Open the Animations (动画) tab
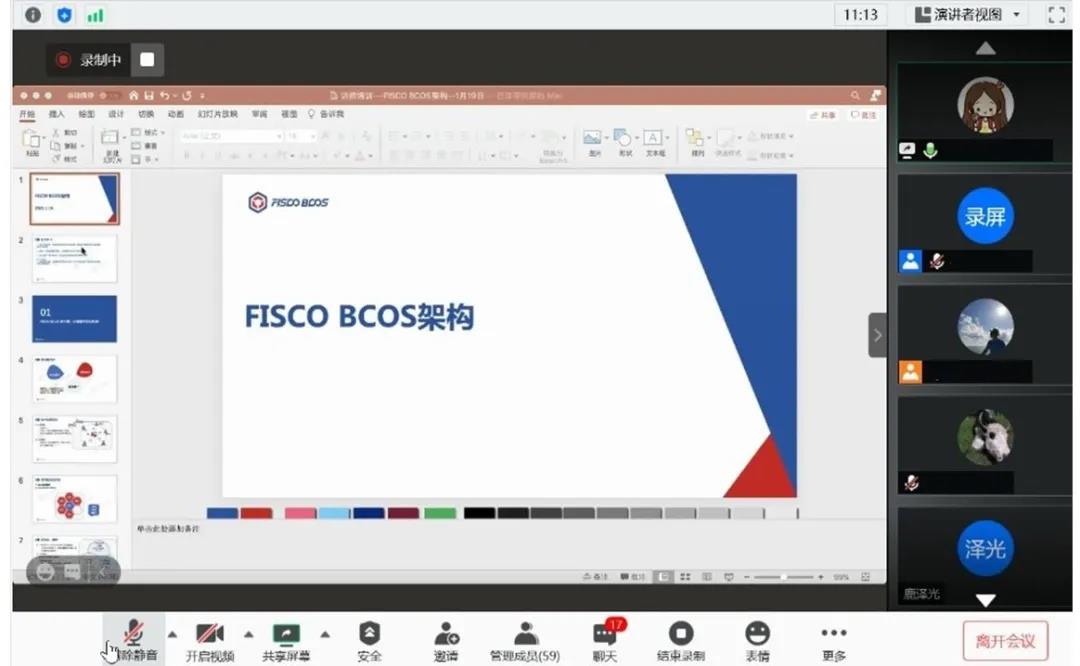The width and height of the screenshot is (1080, 666). pos(176,114)
